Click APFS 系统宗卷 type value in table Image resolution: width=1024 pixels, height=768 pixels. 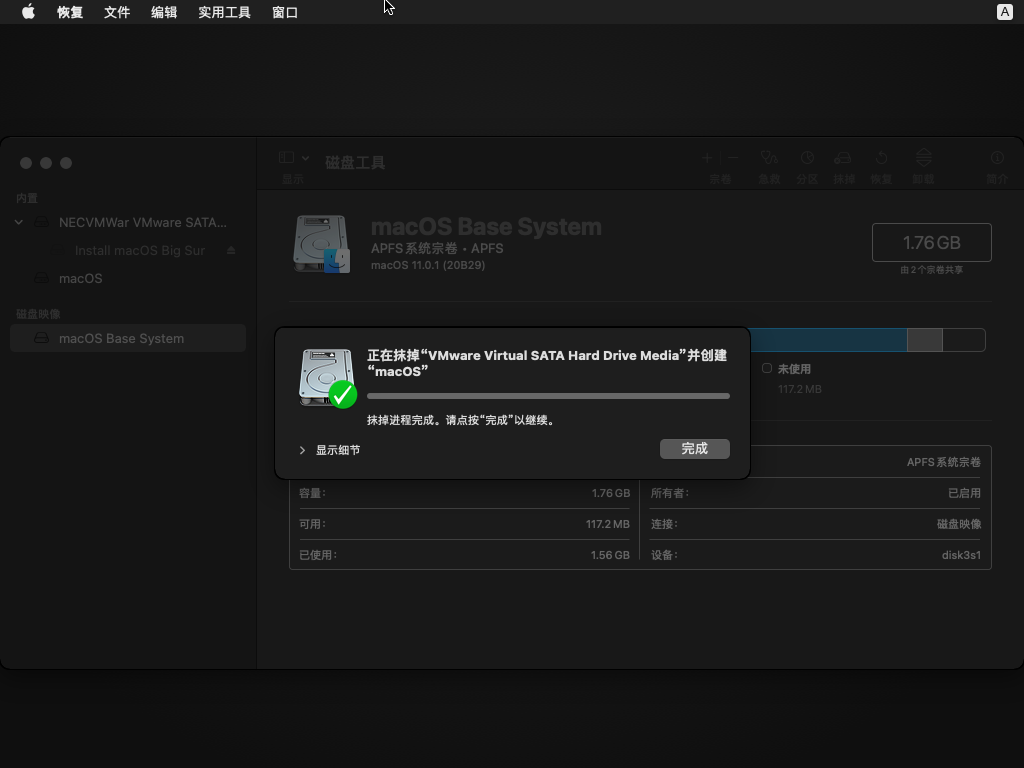click(944, 462)
